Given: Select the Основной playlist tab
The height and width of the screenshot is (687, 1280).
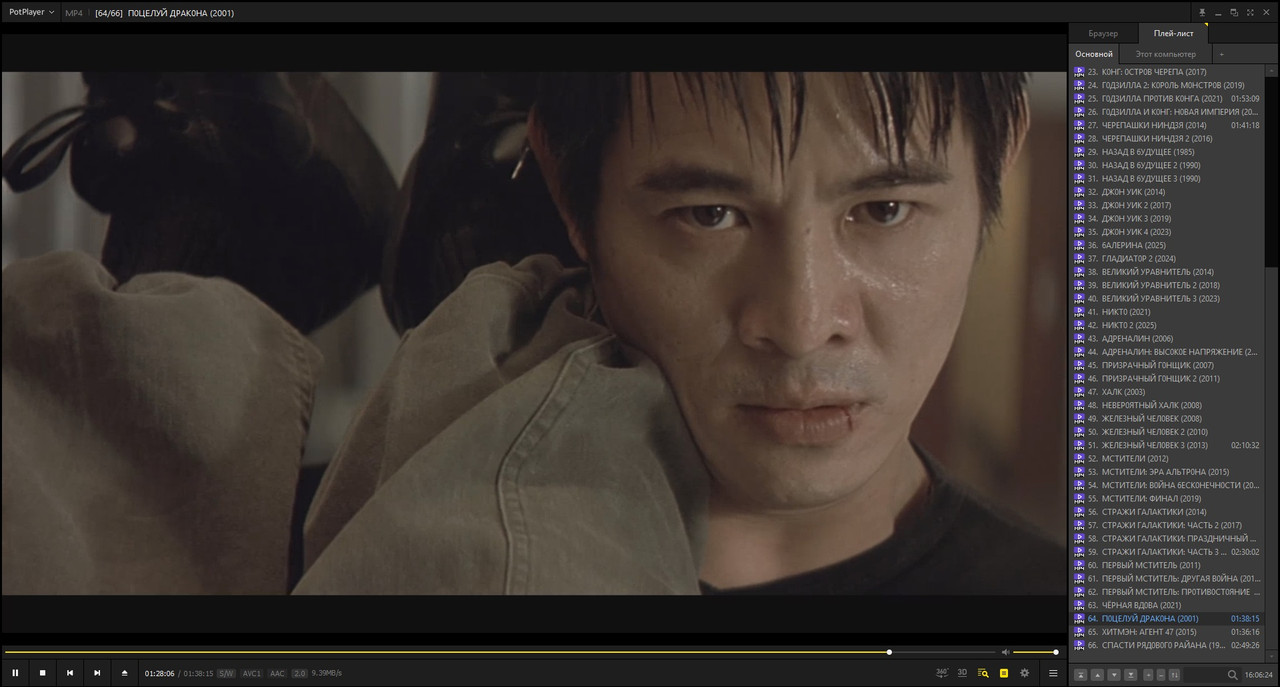Looking at the screenshot, I should (1094, 54).
